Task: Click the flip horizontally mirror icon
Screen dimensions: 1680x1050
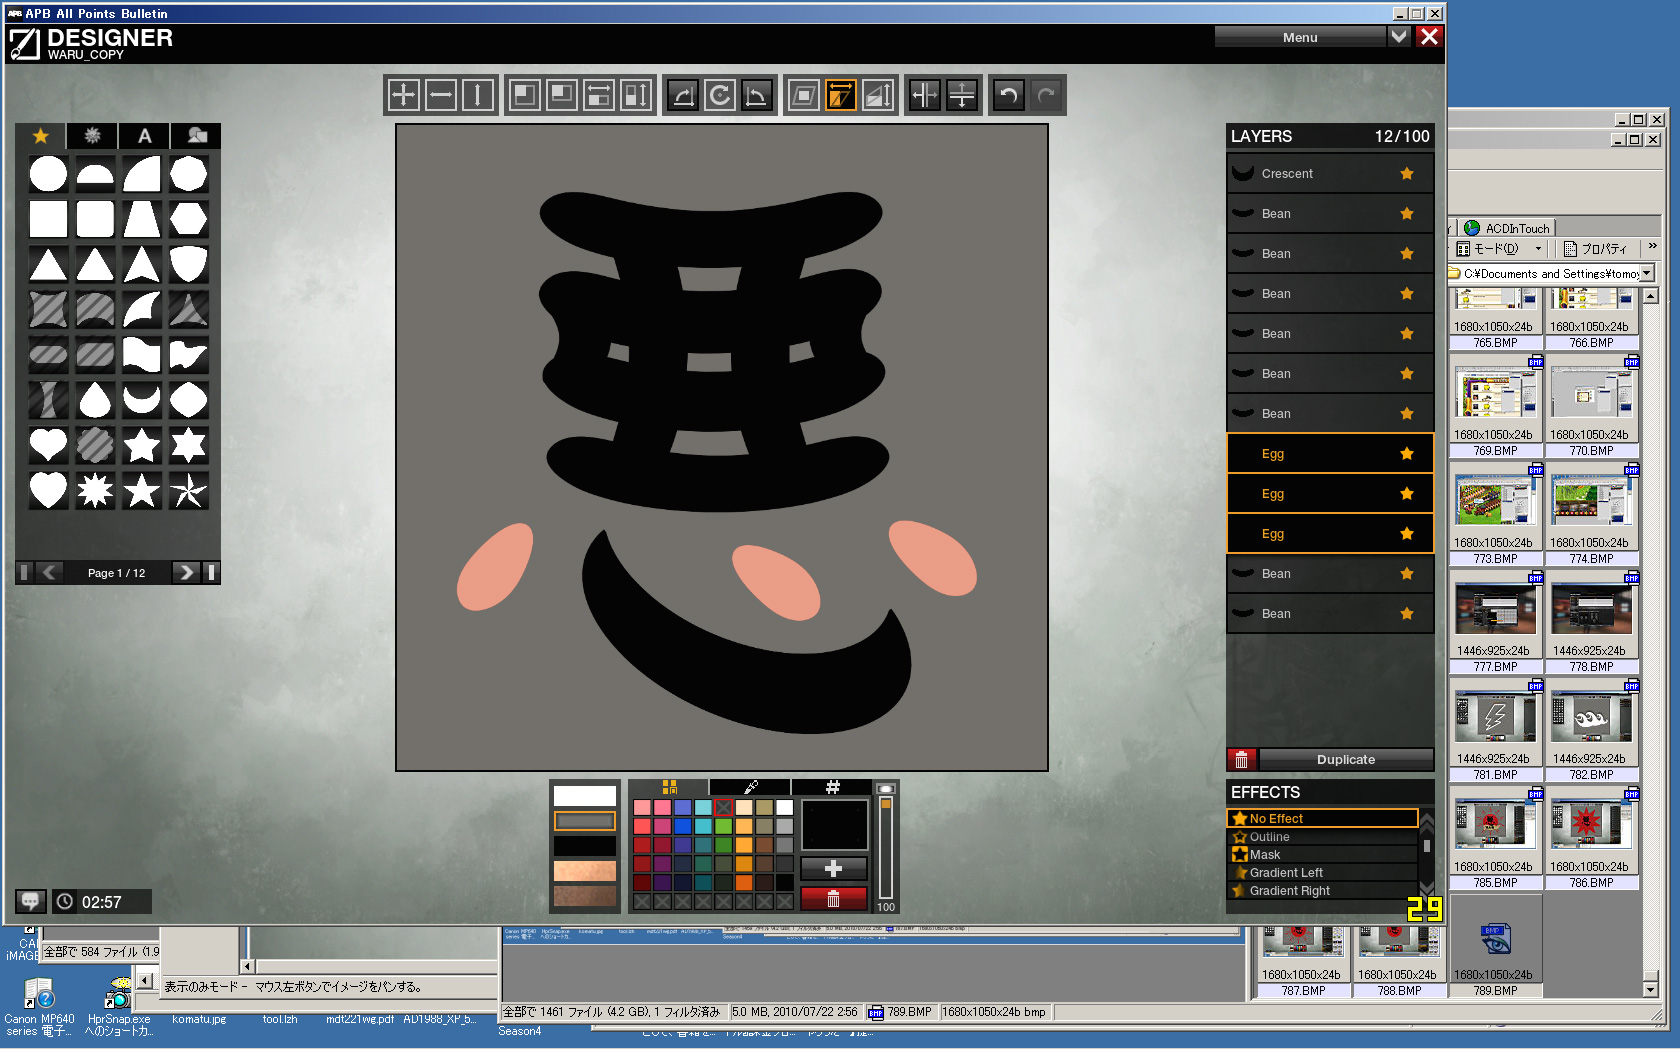Action: (925, 96)
